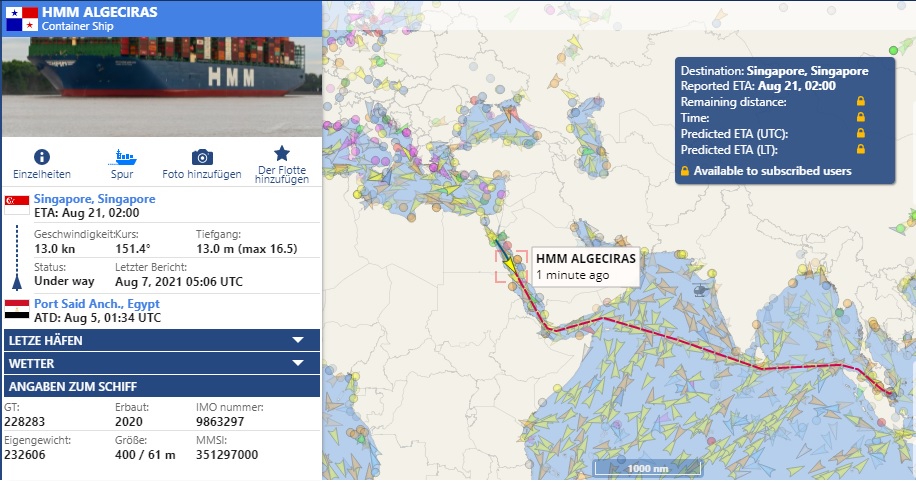Open the ANGABEN ZUM SCHIFF section header
Screen dimensions: 916x481
(162, 386)
